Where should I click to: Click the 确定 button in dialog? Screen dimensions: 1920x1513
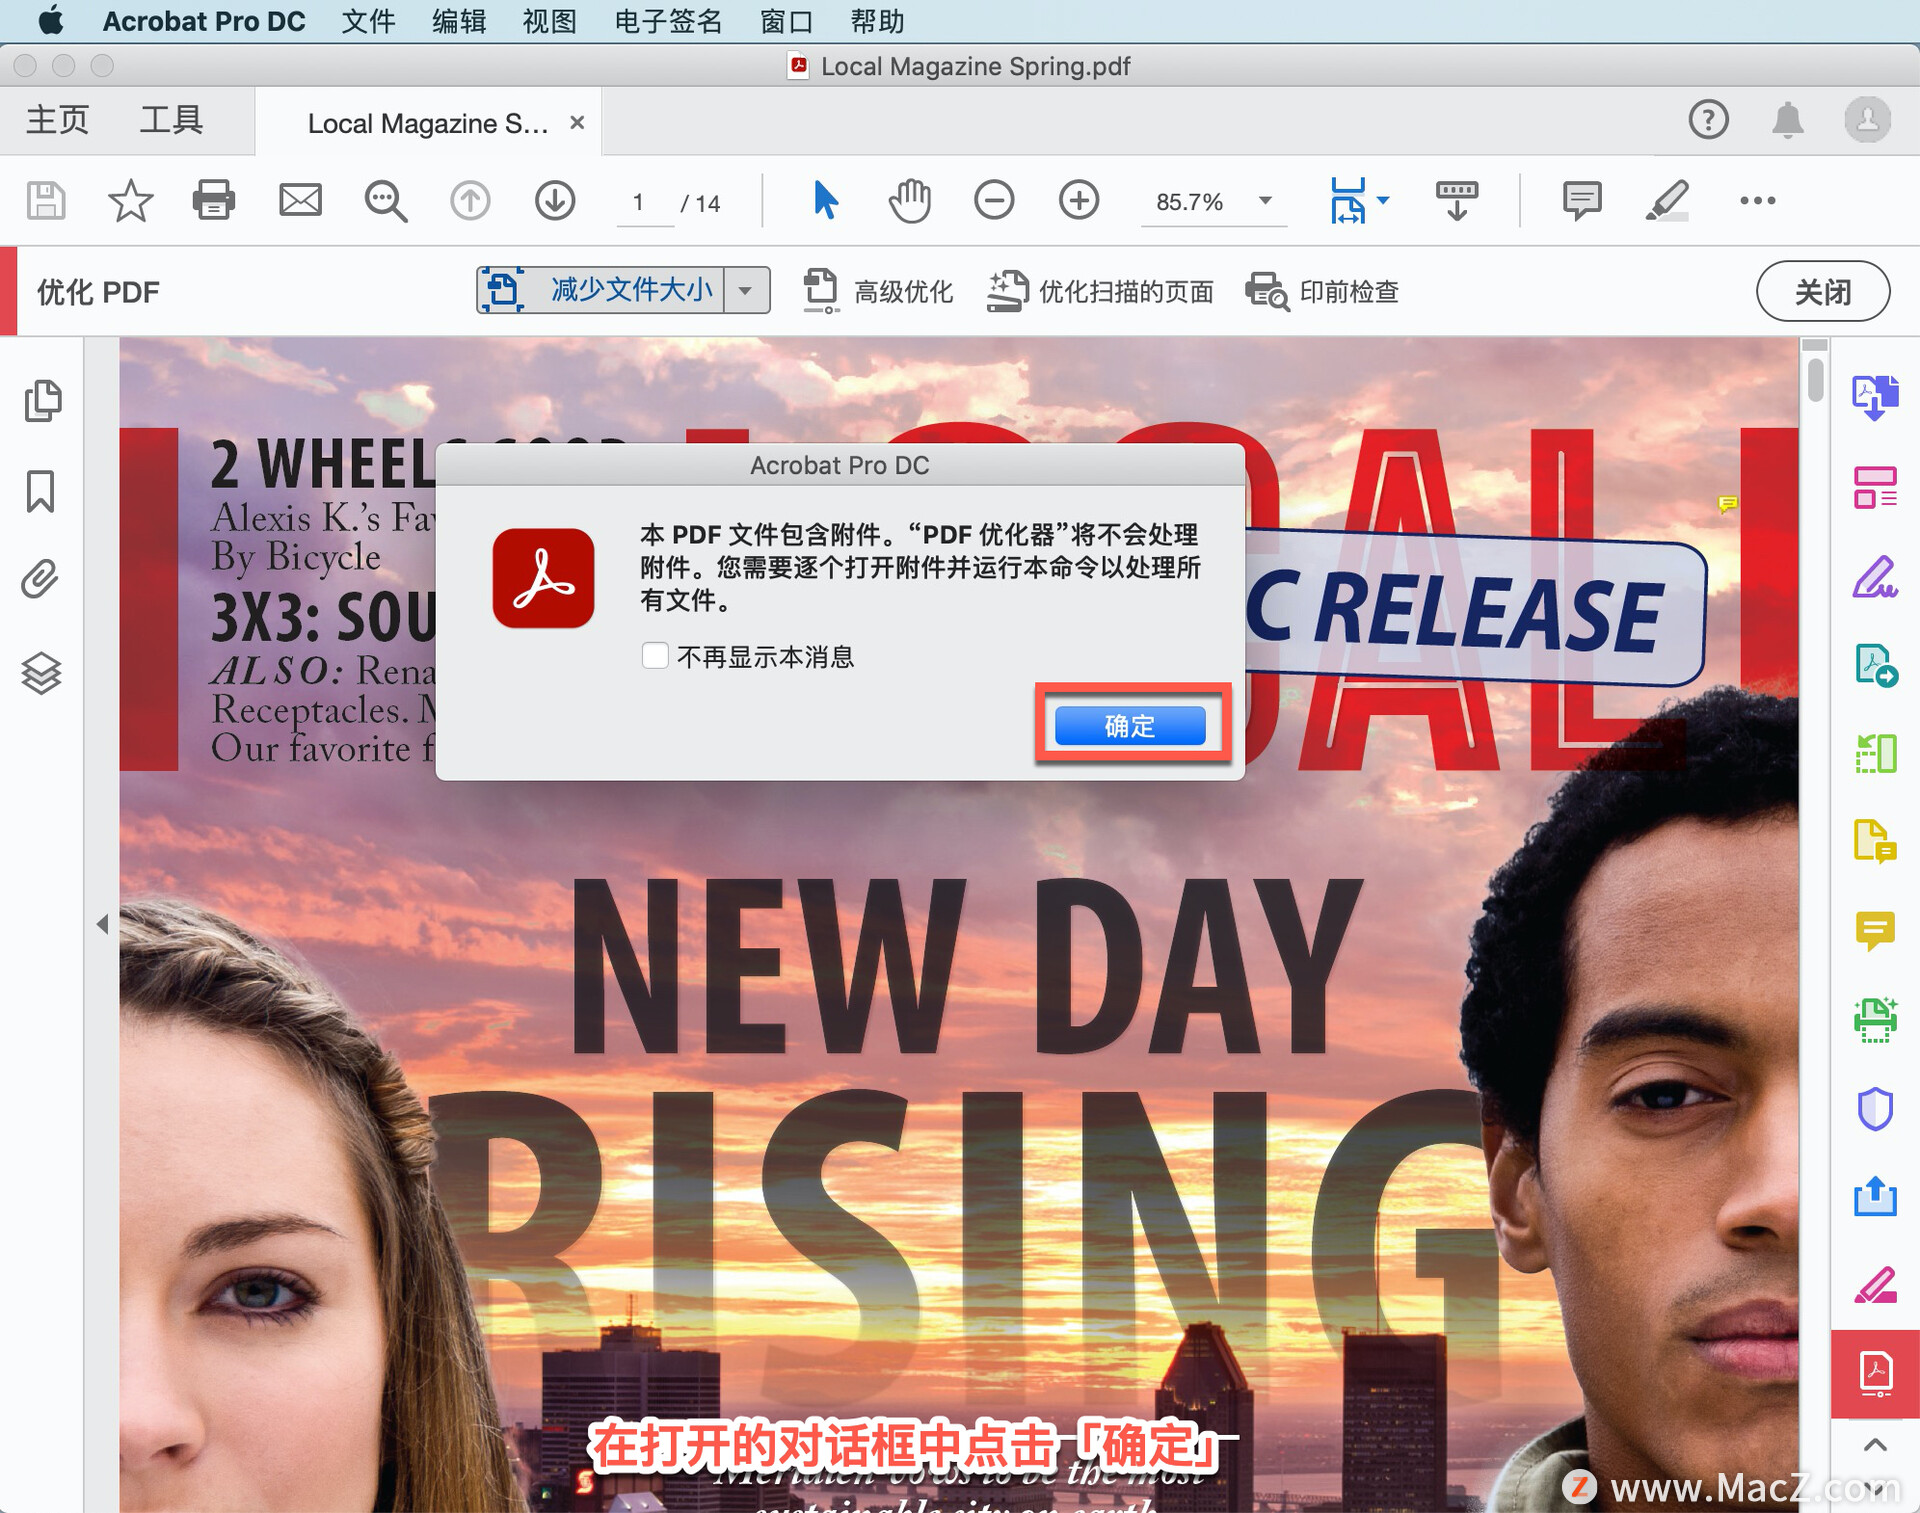click(1130, 725)
